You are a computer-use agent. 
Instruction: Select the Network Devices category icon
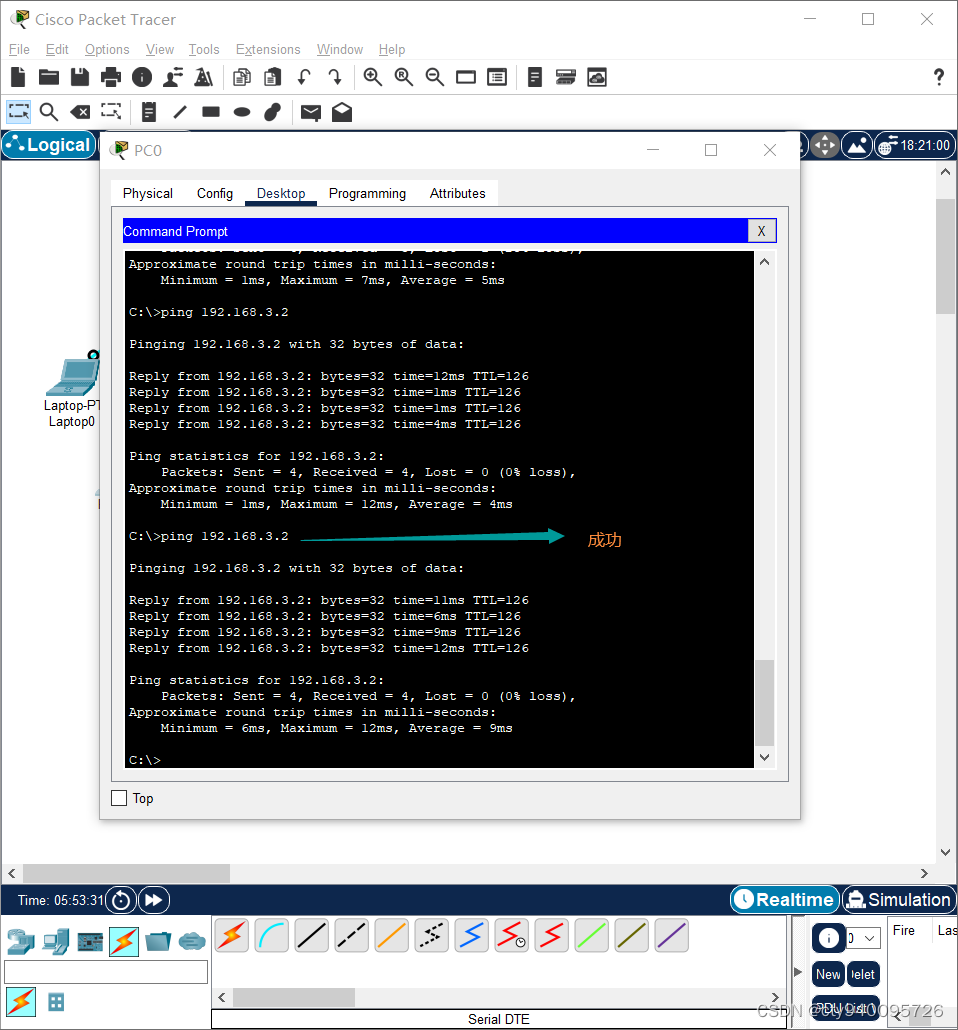(21, 941)
